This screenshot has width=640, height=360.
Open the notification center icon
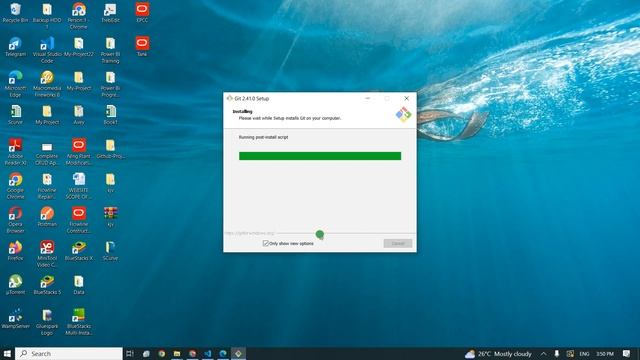(x=627, y=354)
